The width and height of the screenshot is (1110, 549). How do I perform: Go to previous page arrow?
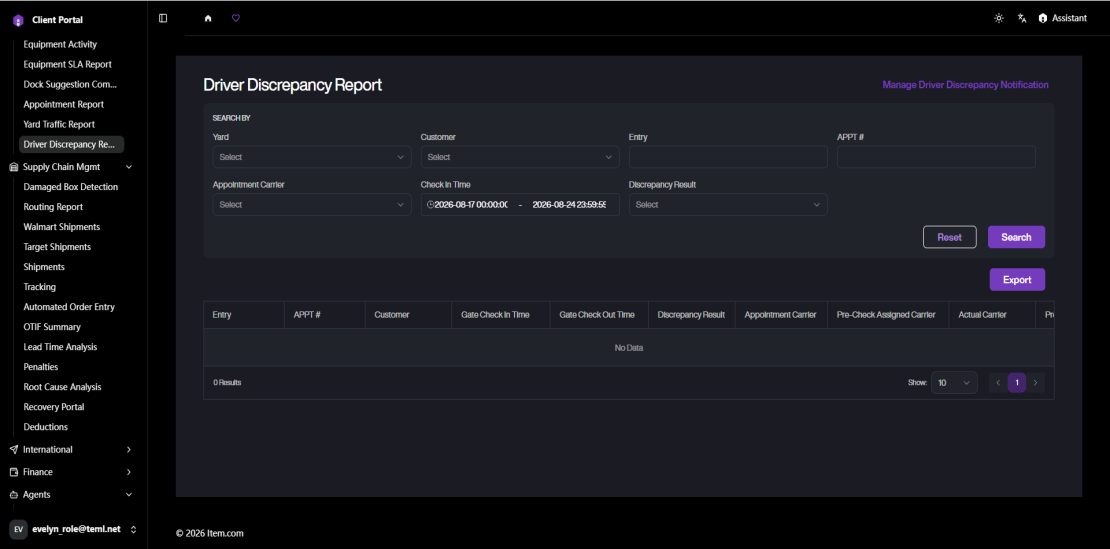coord(998,383)
